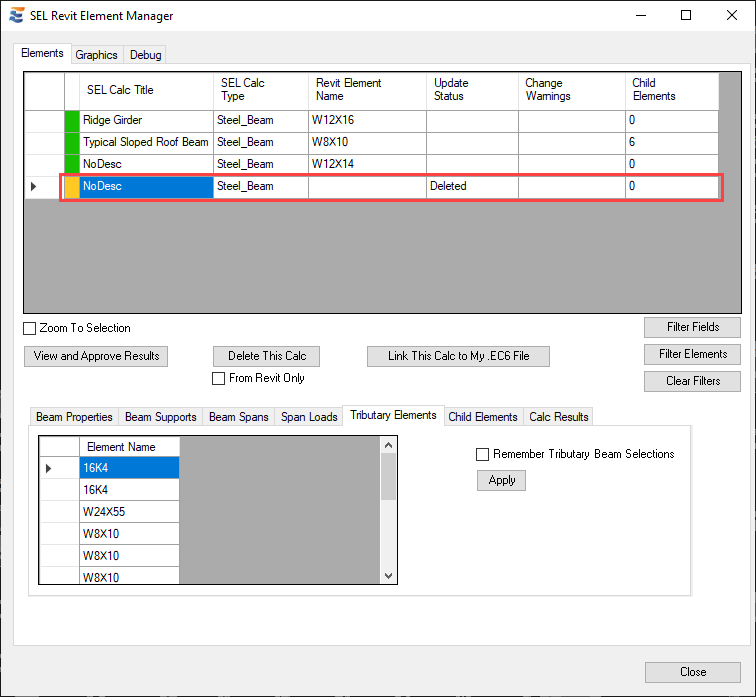Screen dimensions: 756x697
Task: Select the second 16K4 tributary element
Action: (129, 490)
